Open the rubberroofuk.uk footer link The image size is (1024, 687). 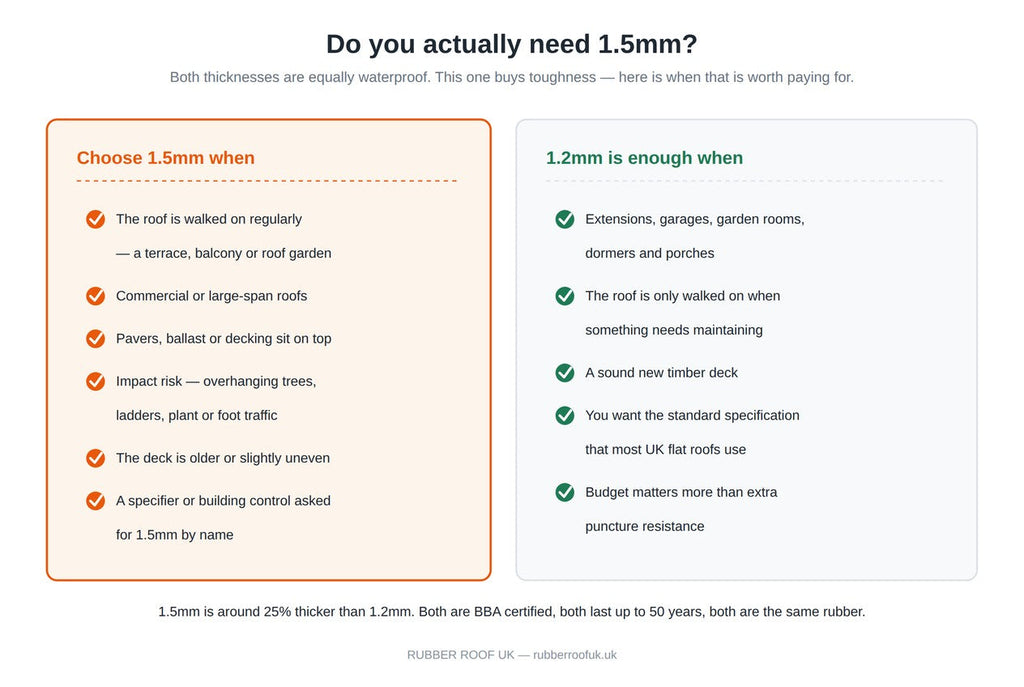click(x=575, y=655)
